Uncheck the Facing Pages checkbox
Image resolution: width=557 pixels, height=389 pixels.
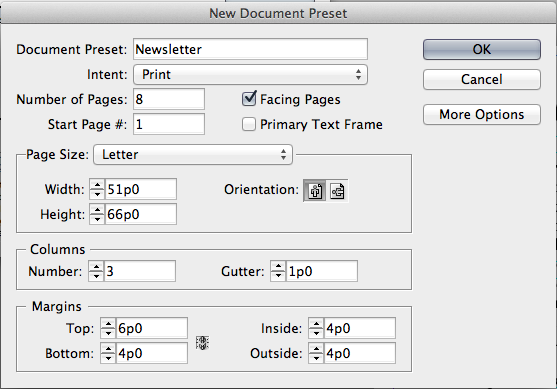tap(249, 99)
